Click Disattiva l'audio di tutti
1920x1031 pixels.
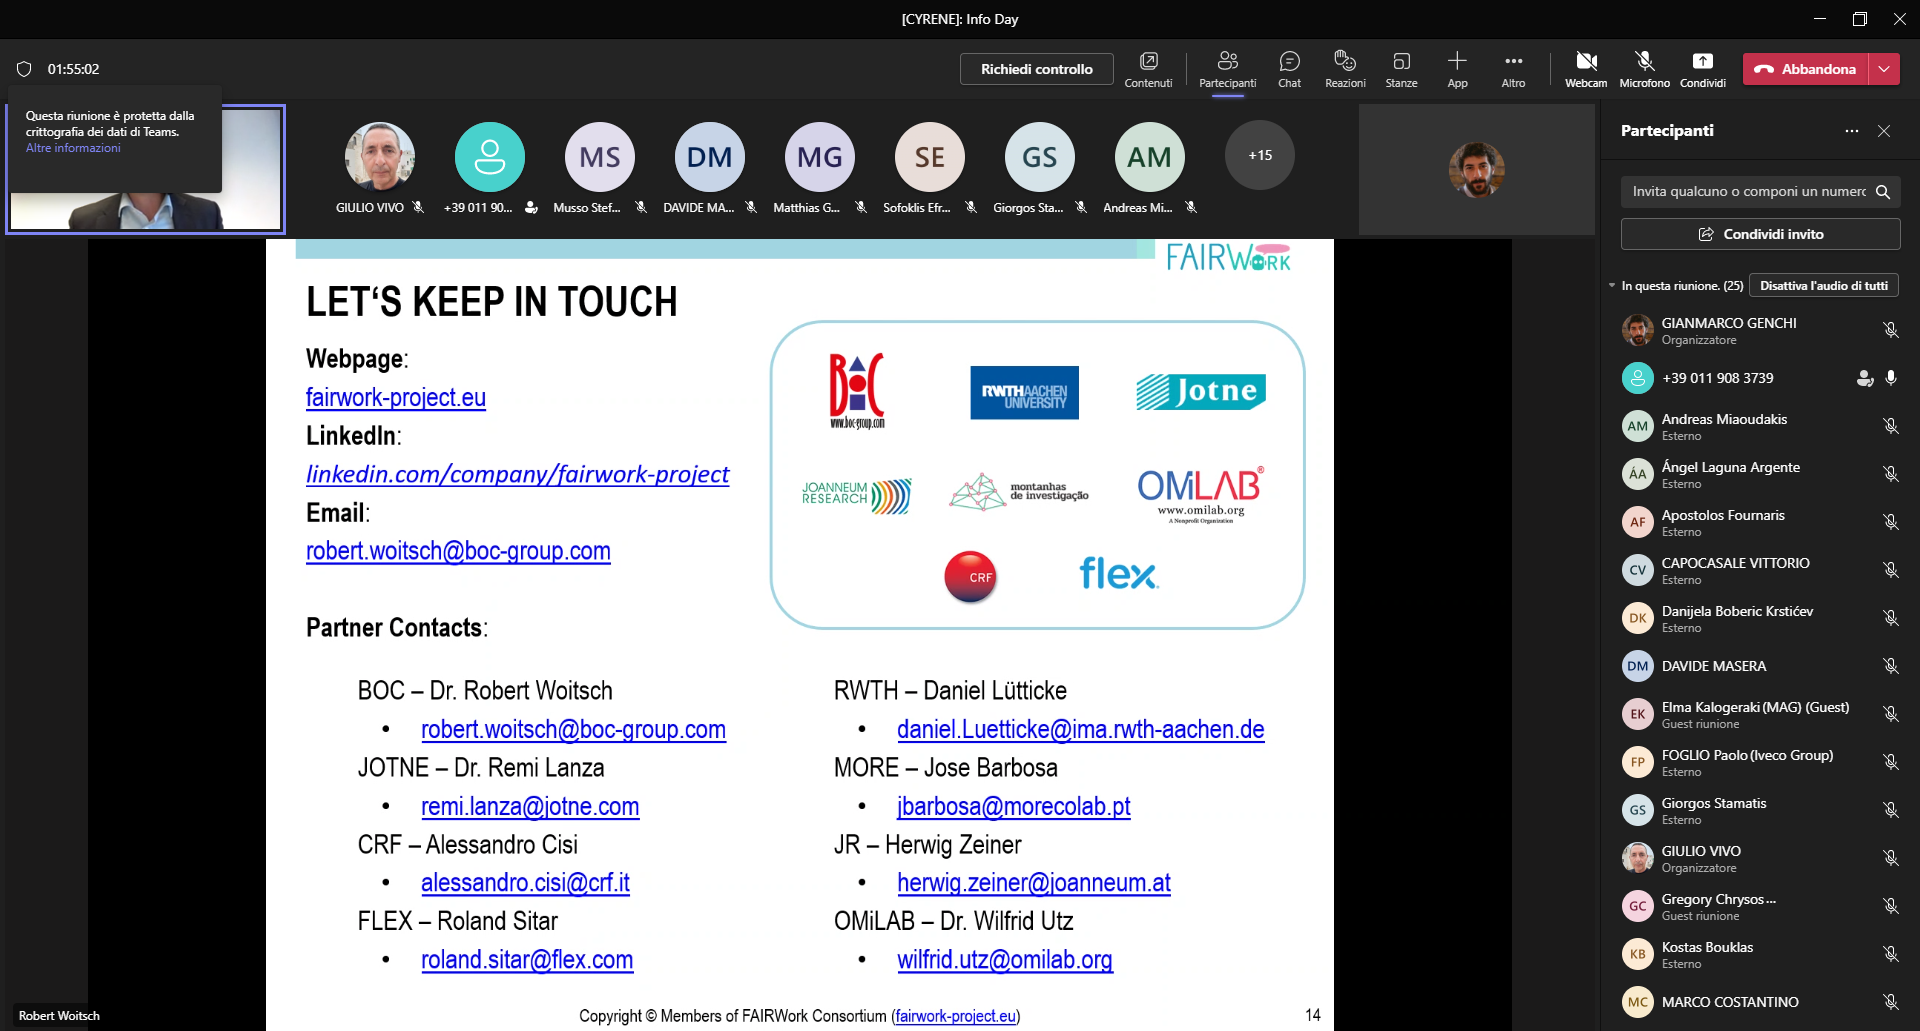[x=1824, y=286]
